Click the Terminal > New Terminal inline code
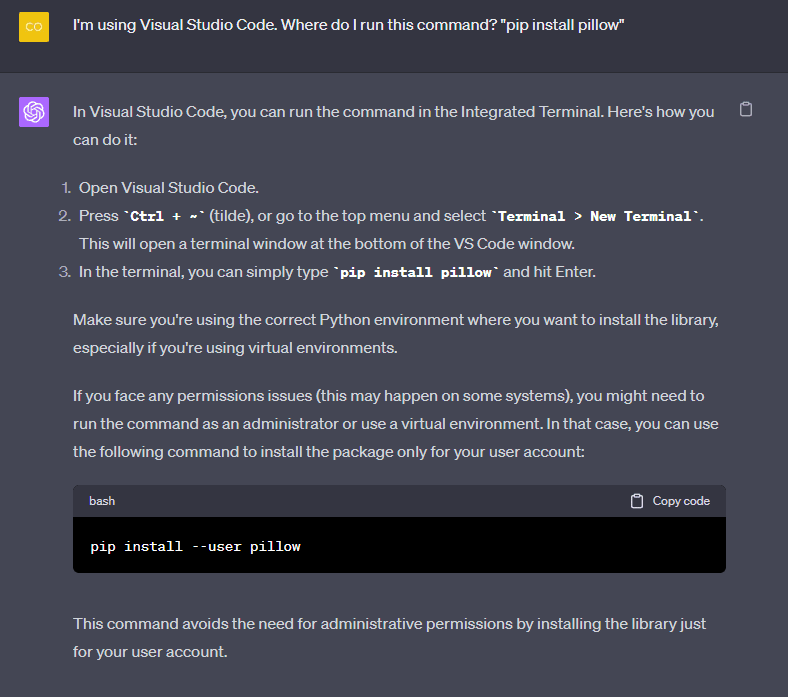This screenshot has height=697, width=788. coord(595,216)
